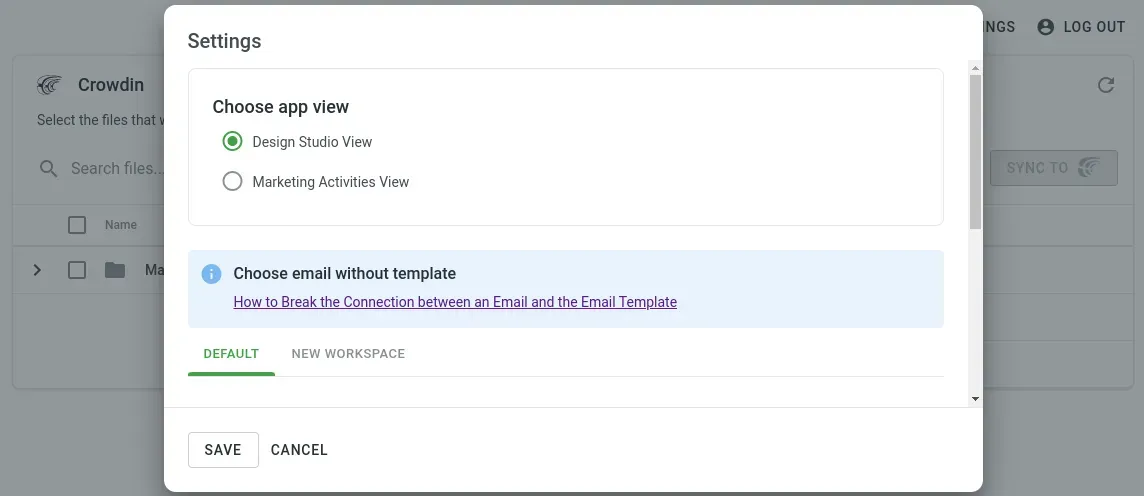Tick the select-all checkbox next to Name
The image size is (1144, 496).
click(77, 225)
